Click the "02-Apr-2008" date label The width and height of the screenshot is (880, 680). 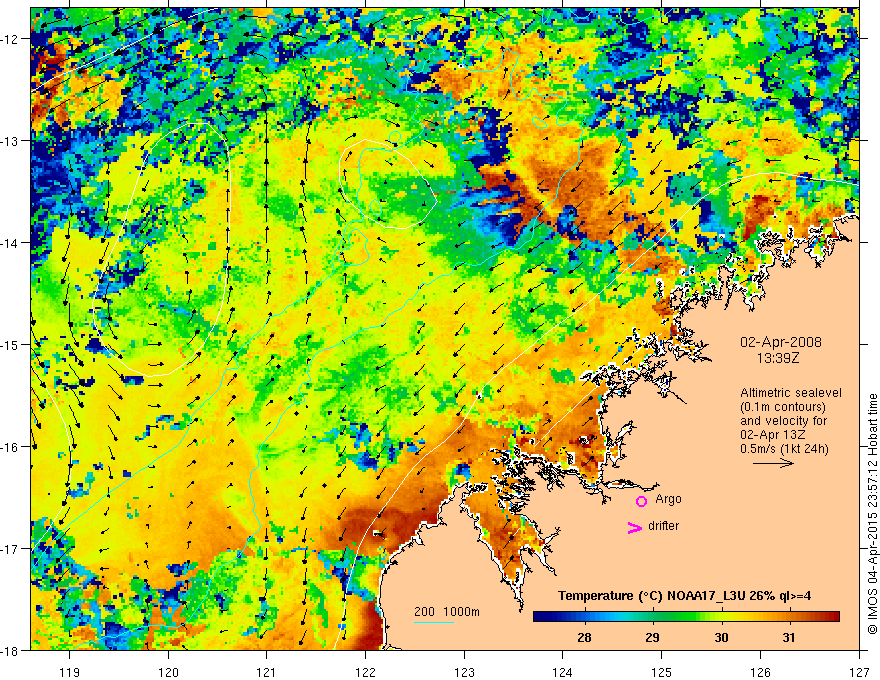781,342
